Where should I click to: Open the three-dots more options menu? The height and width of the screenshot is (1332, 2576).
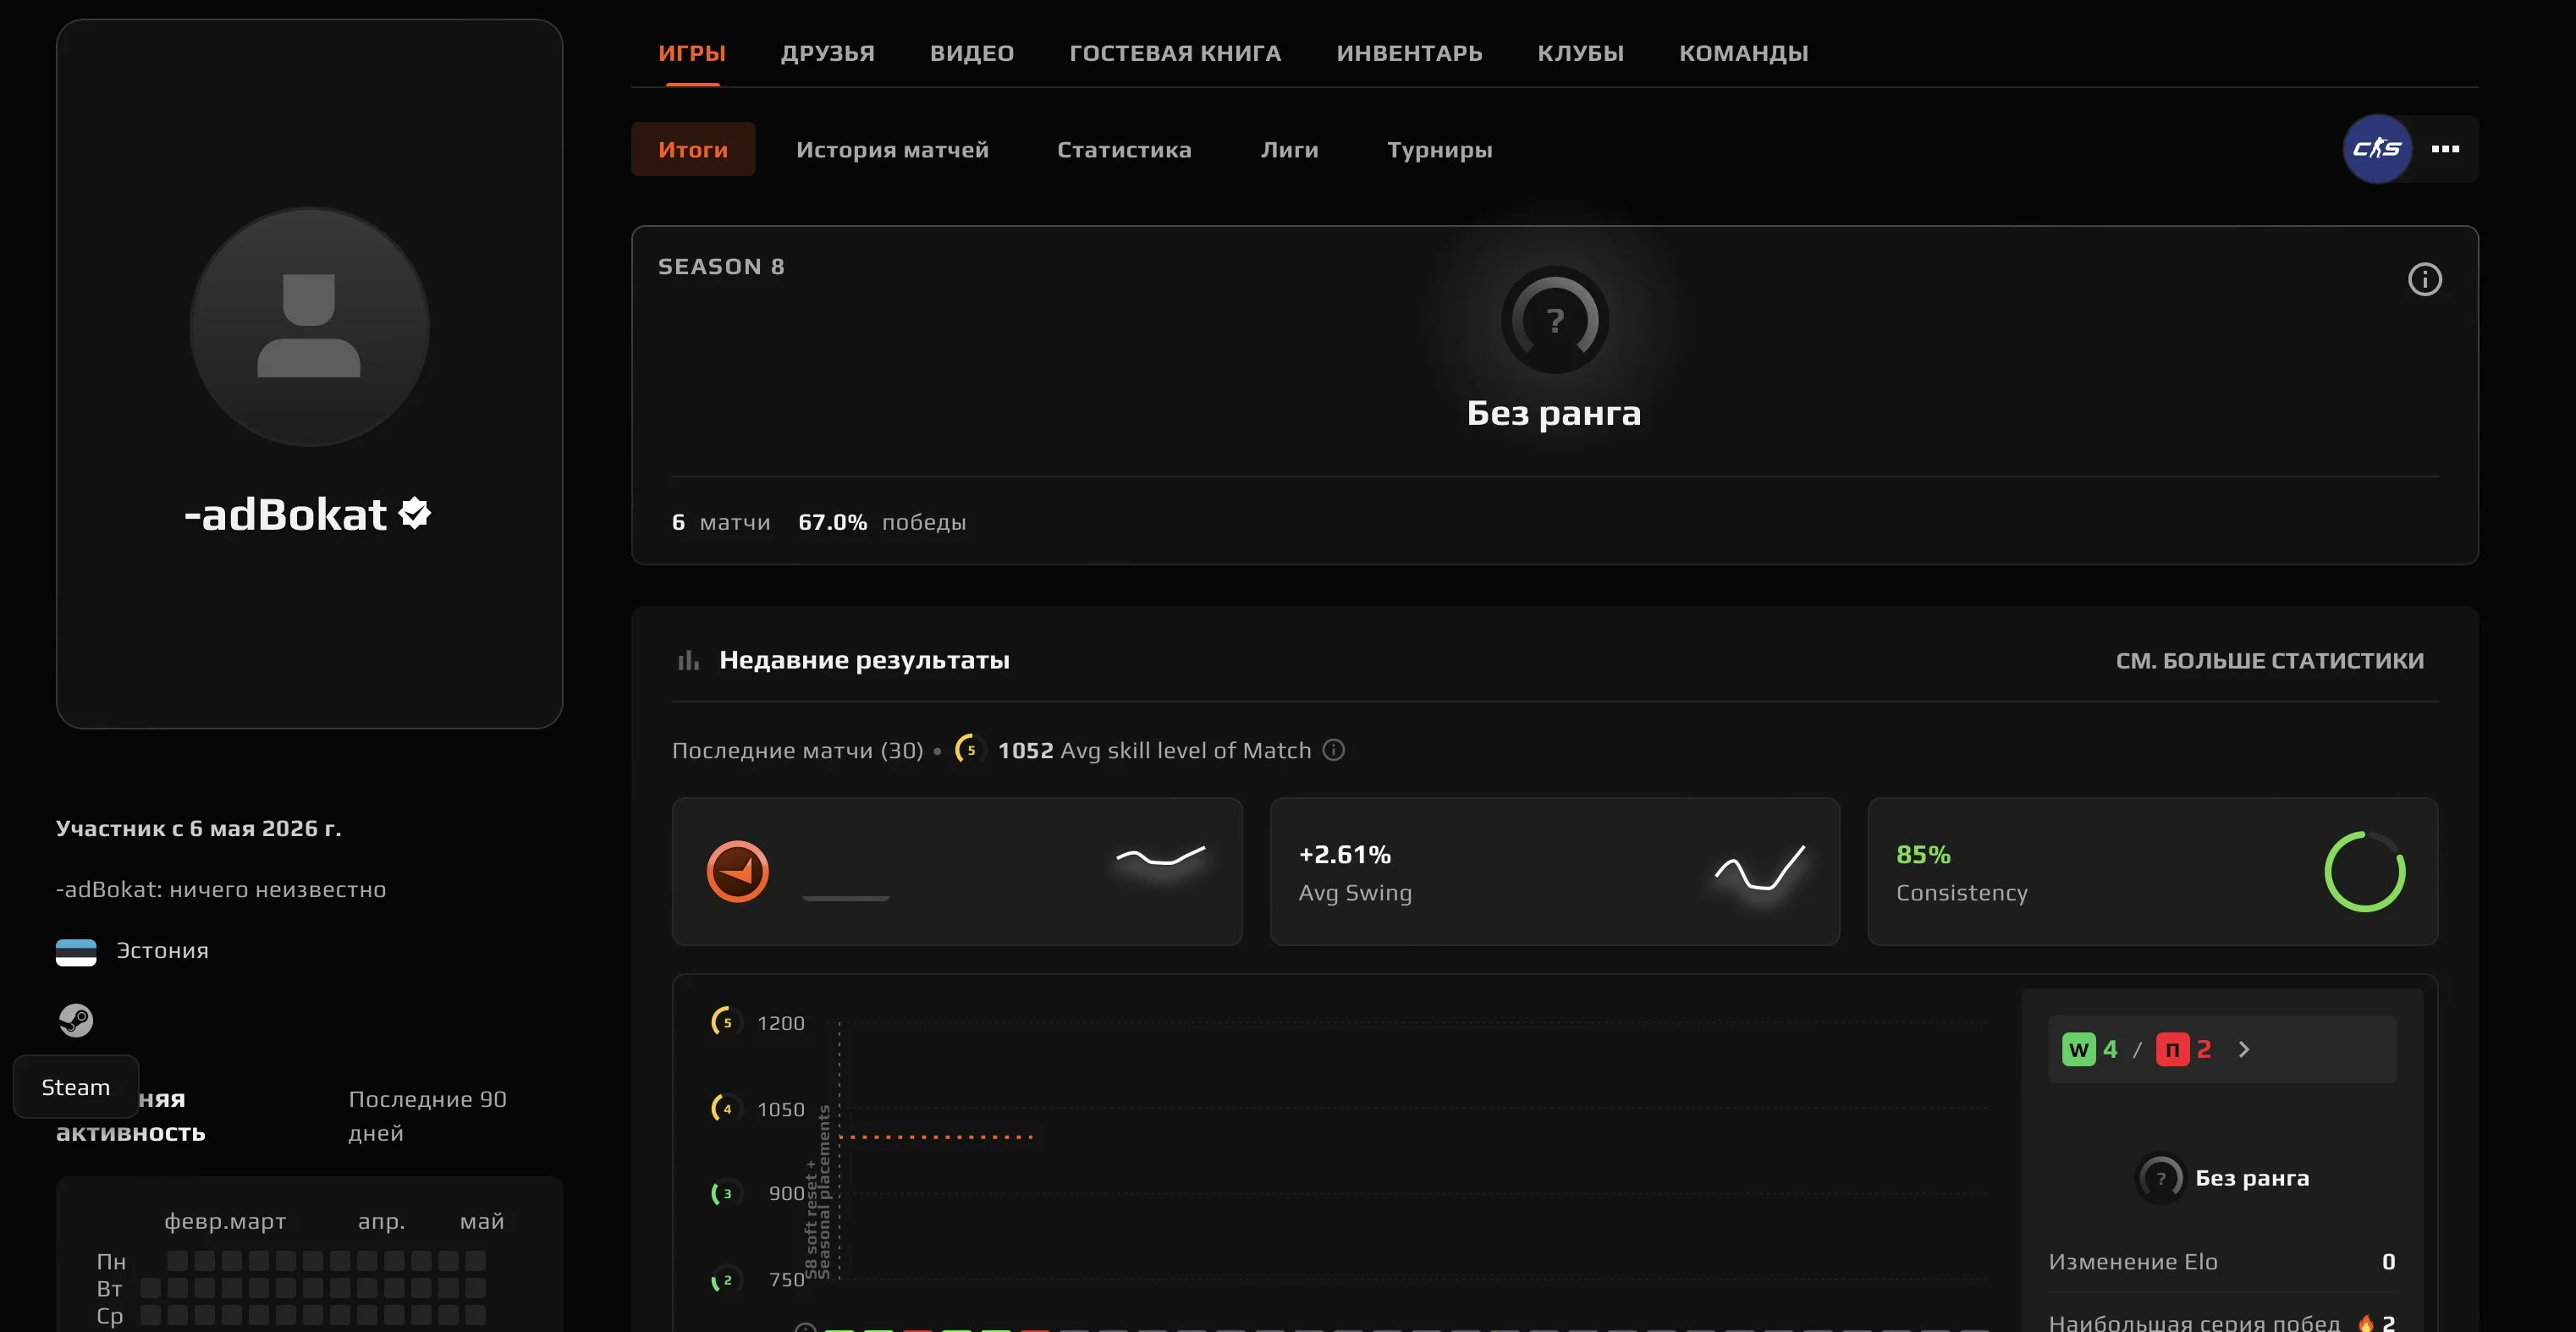[2445, 149]
